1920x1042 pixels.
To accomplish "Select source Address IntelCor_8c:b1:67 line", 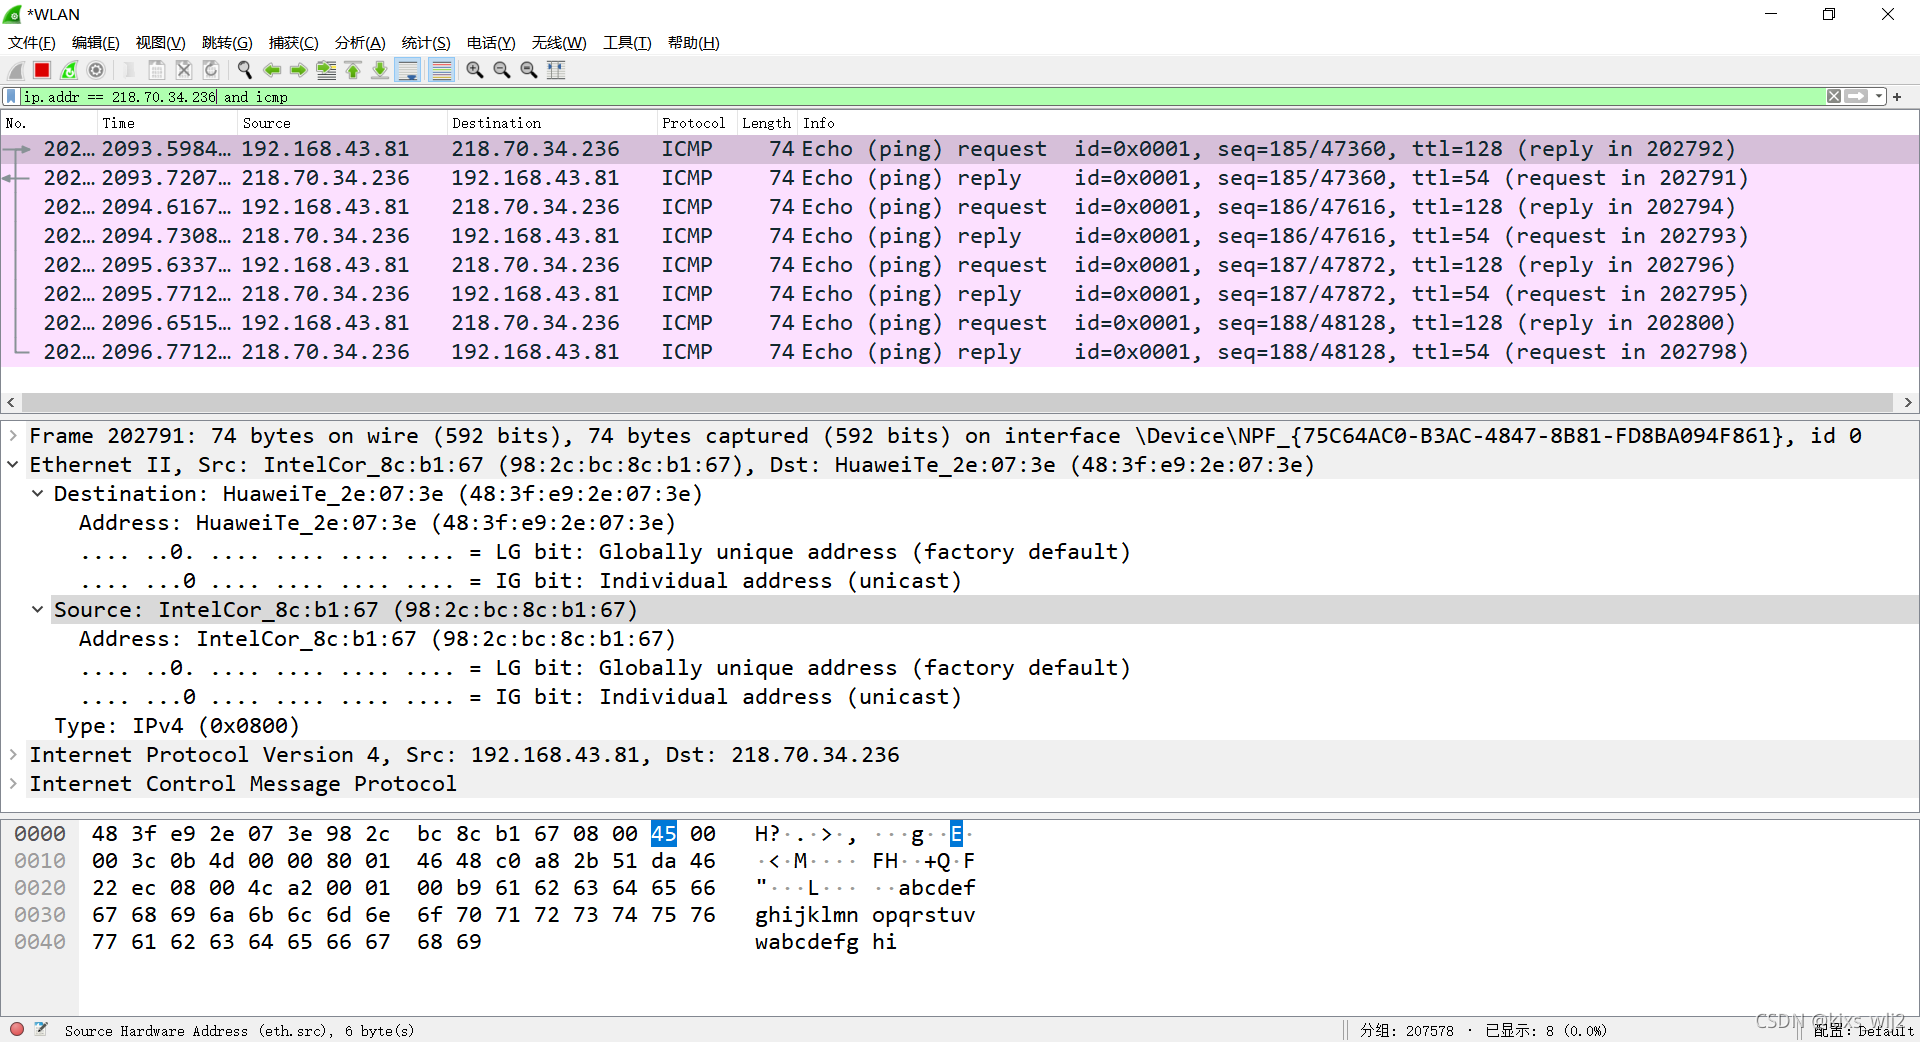I will 377,639.
